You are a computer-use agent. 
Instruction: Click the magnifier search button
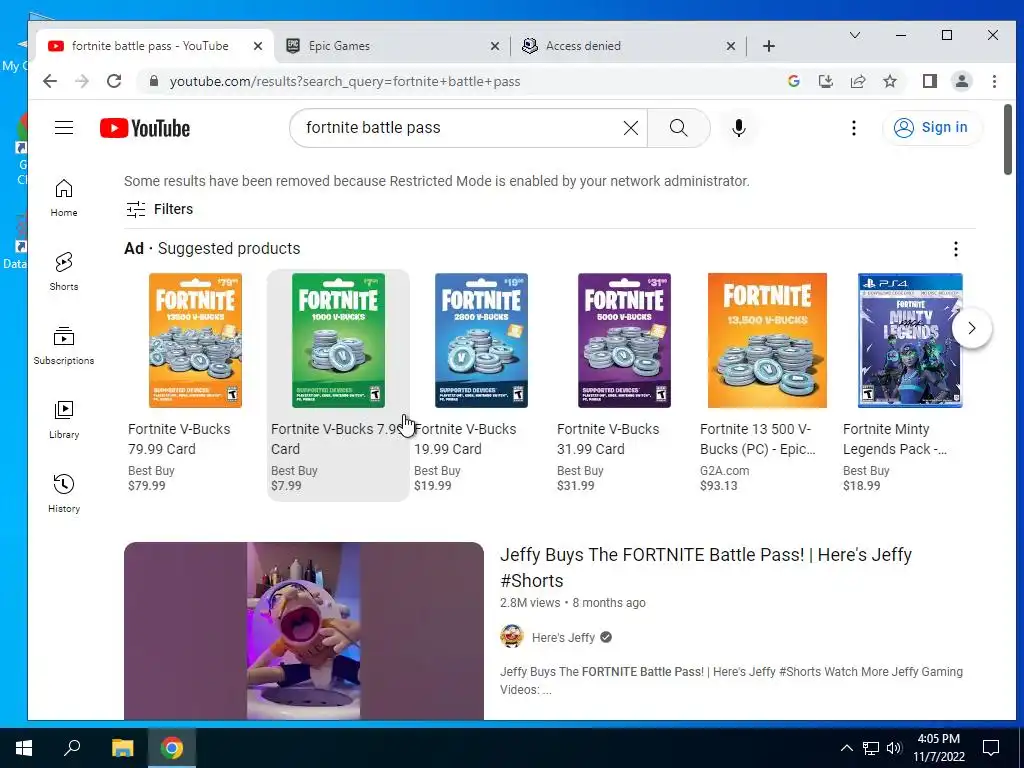pyautogui.click(x=679, y=128)
